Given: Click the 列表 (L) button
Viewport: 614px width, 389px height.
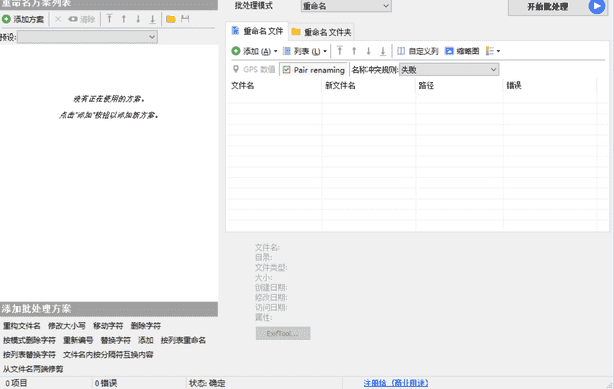Looking at the screenshot, I should [x=301, y=51].
